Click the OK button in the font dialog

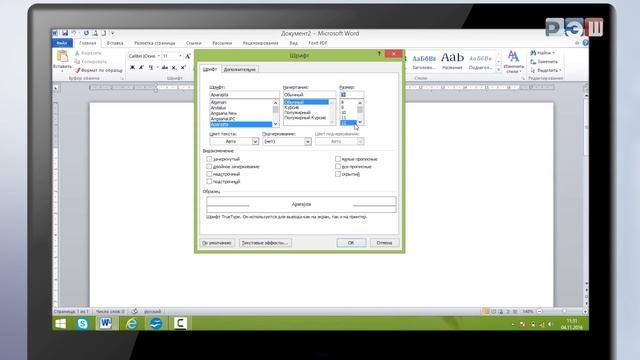(351, 243)
